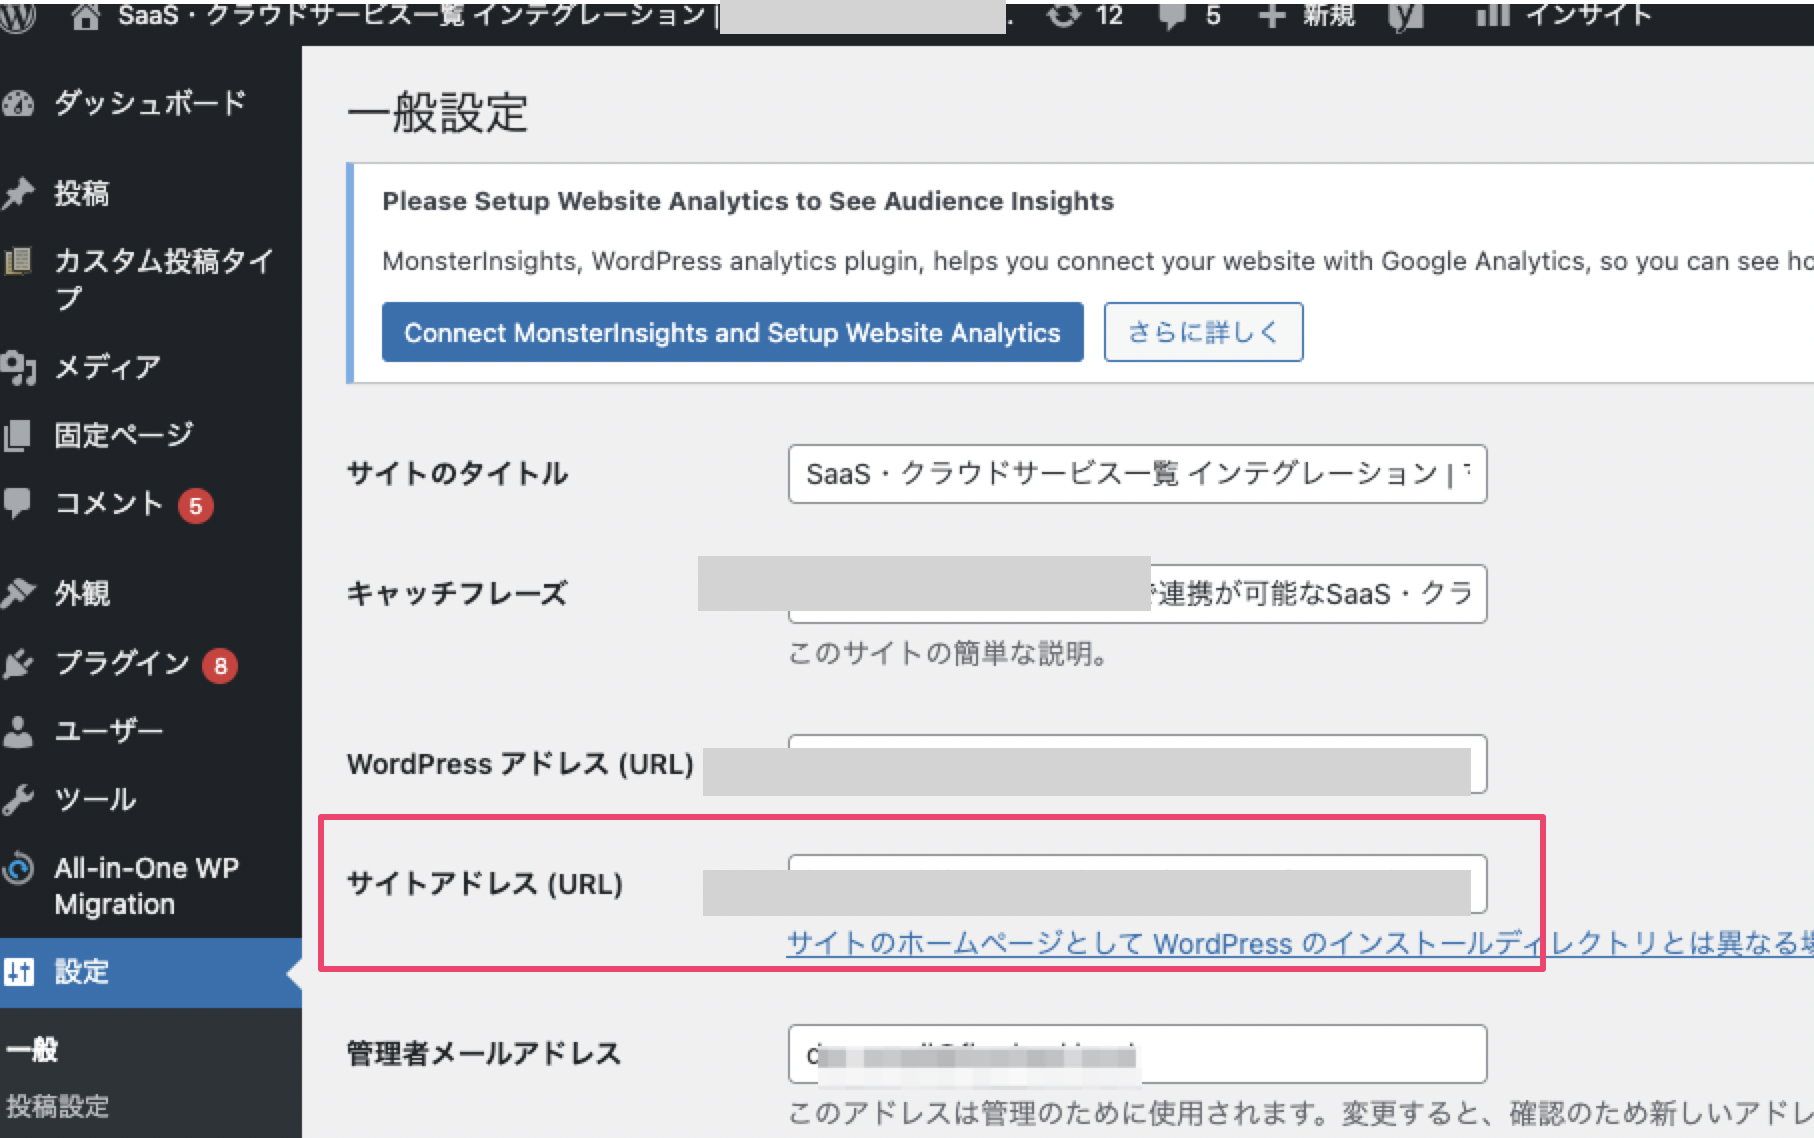Click the plus icon for 新規

(x=1271, y=15)
